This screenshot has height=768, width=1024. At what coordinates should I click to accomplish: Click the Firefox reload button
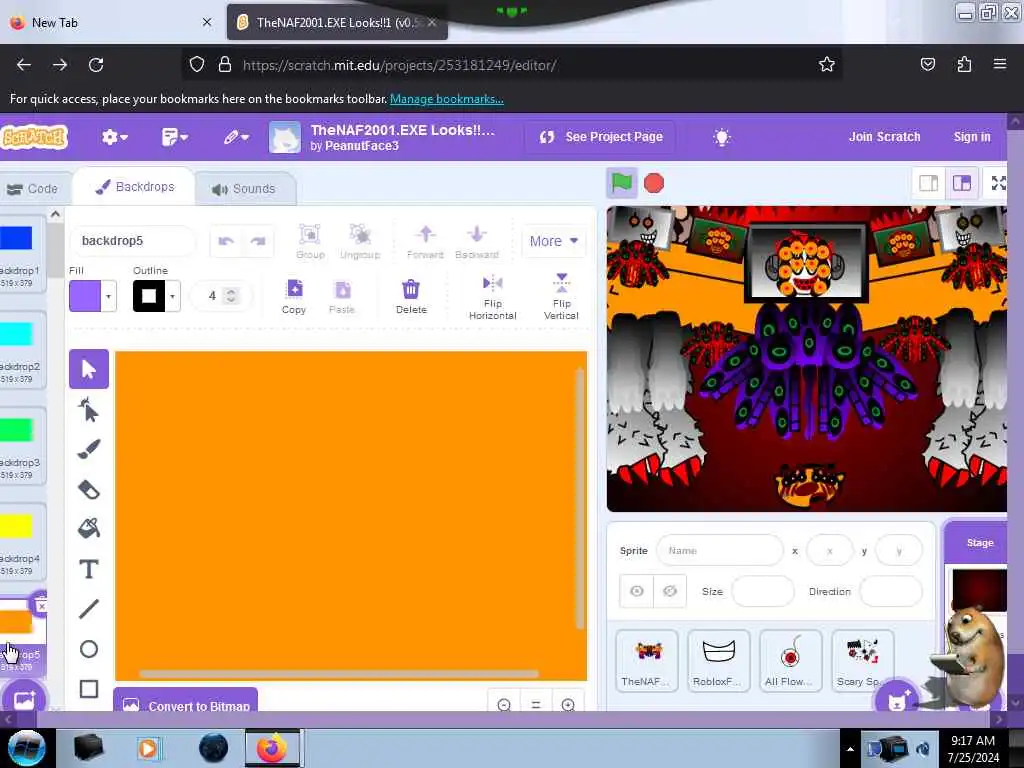pos(96,65)
